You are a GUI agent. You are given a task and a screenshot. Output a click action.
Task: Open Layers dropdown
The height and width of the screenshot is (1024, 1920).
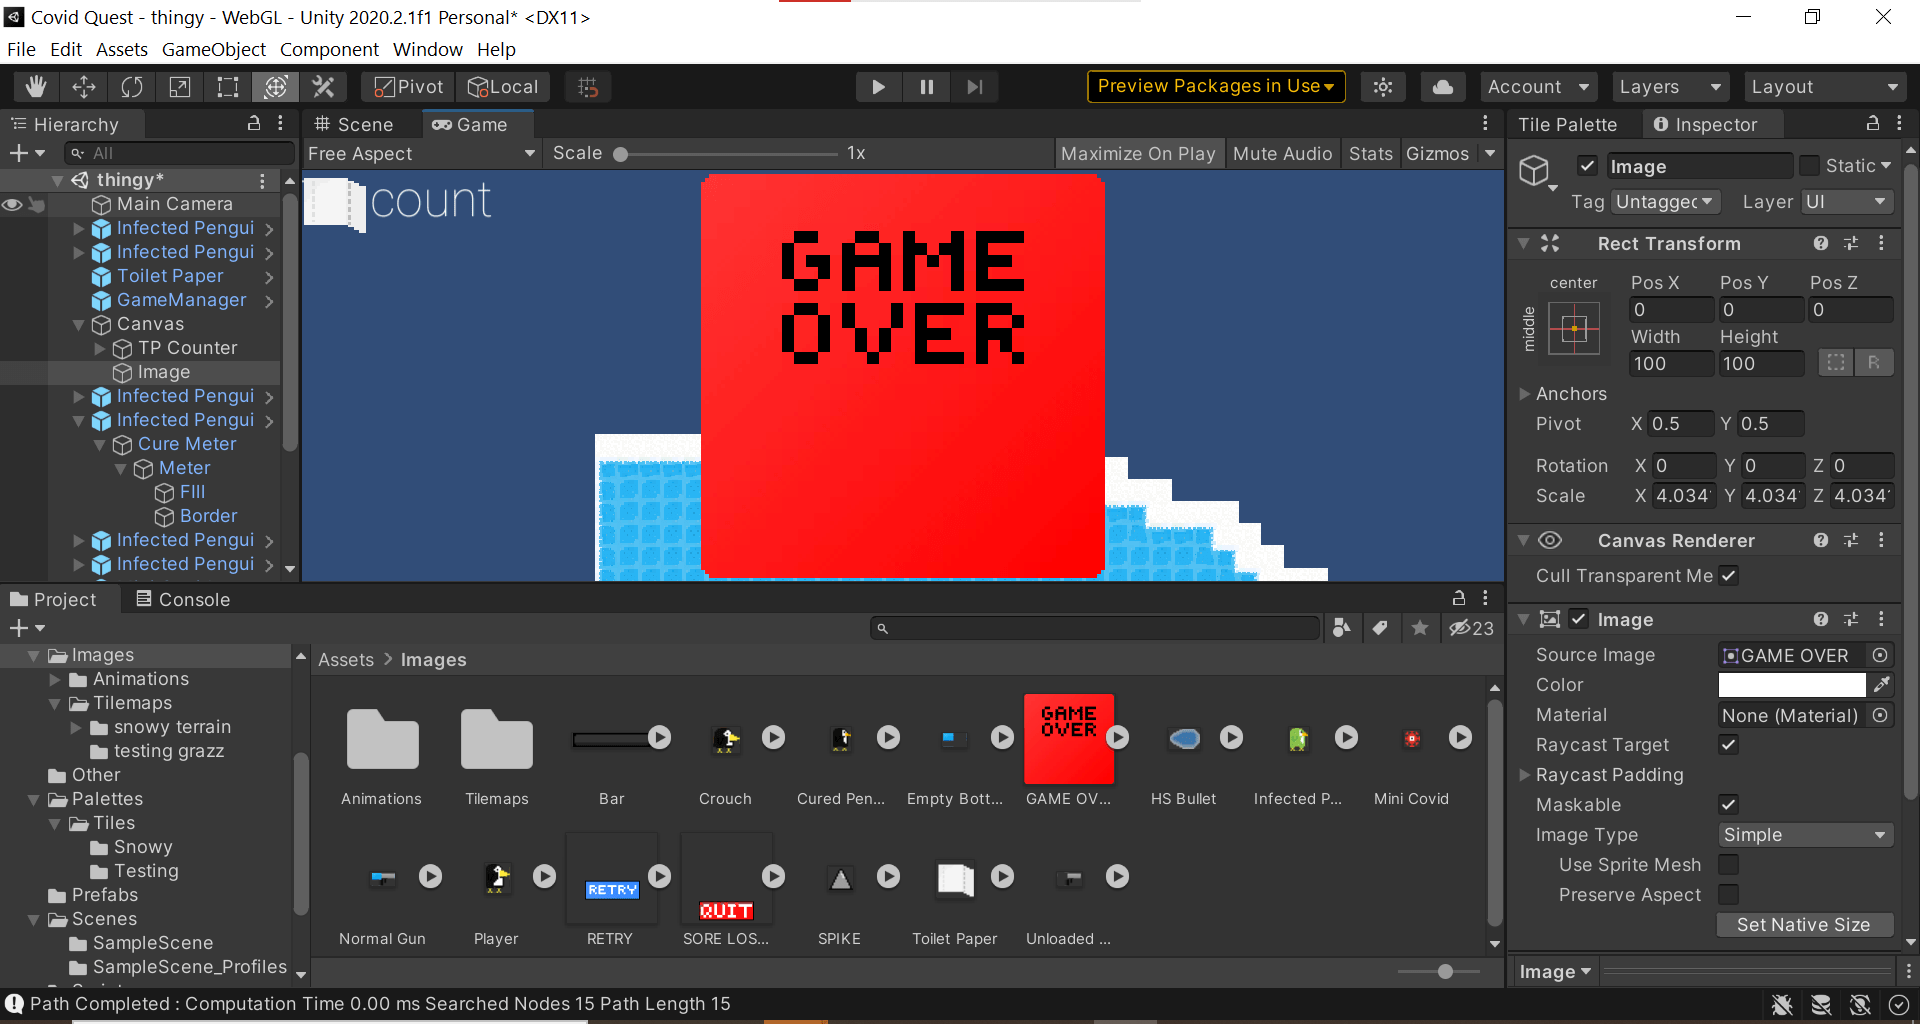pos(1669,87)
